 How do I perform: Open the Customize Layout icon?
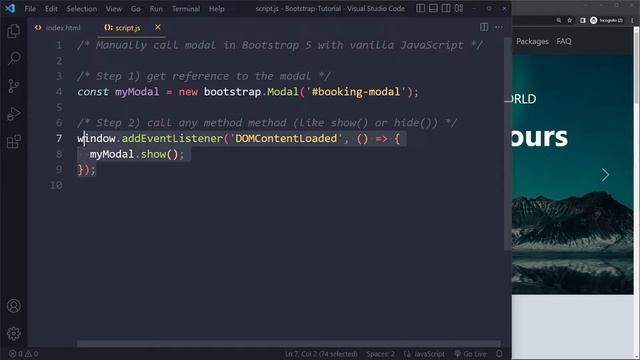click(x=459, y=8)
